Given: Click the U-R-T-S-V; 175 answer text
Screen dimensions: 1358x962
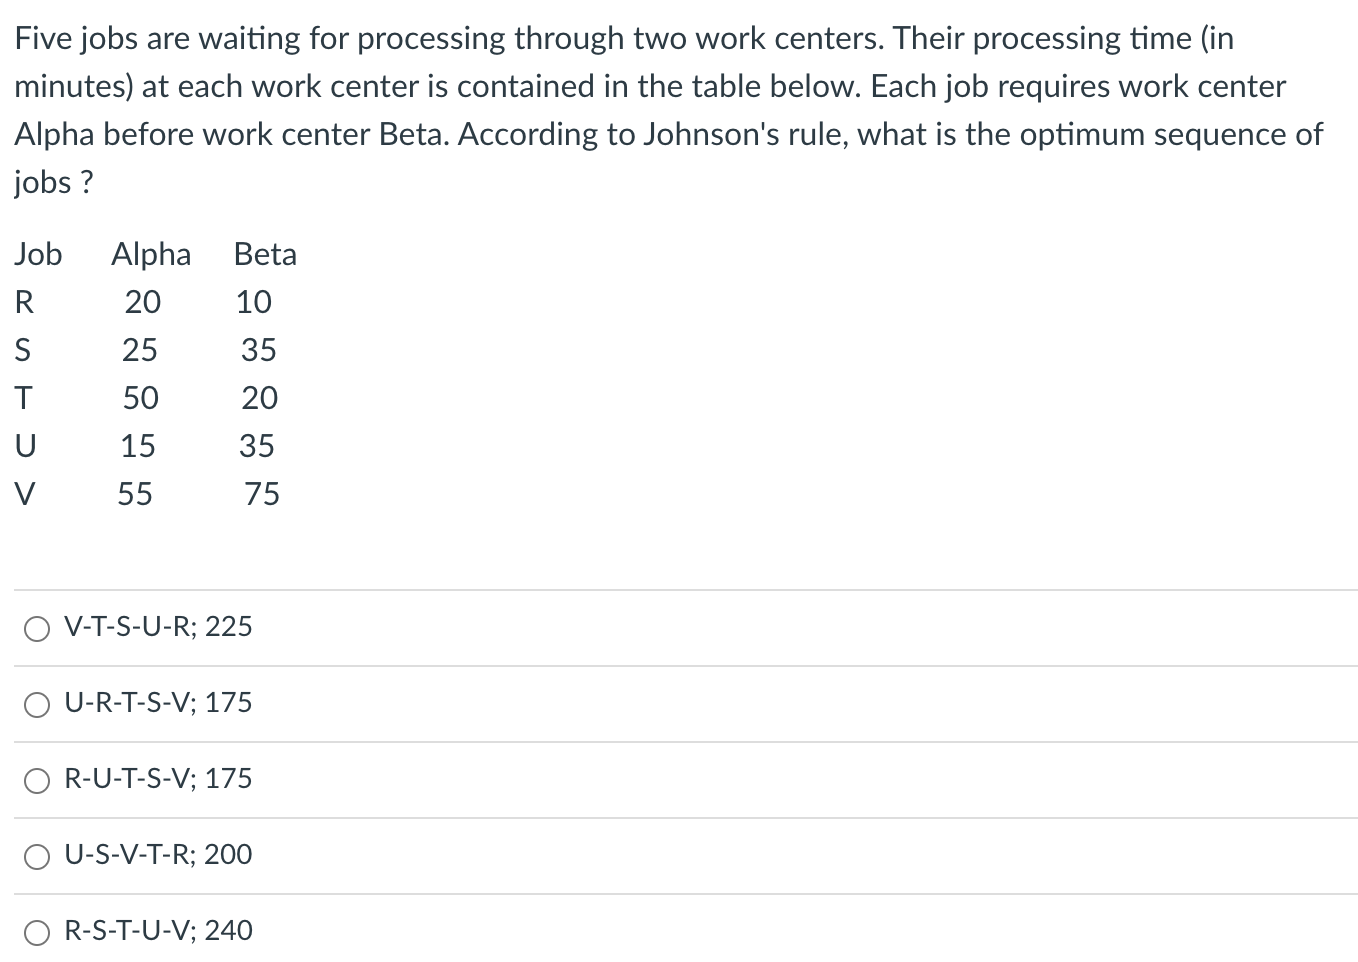Looking at the screenshot, I should coord(157,703).
